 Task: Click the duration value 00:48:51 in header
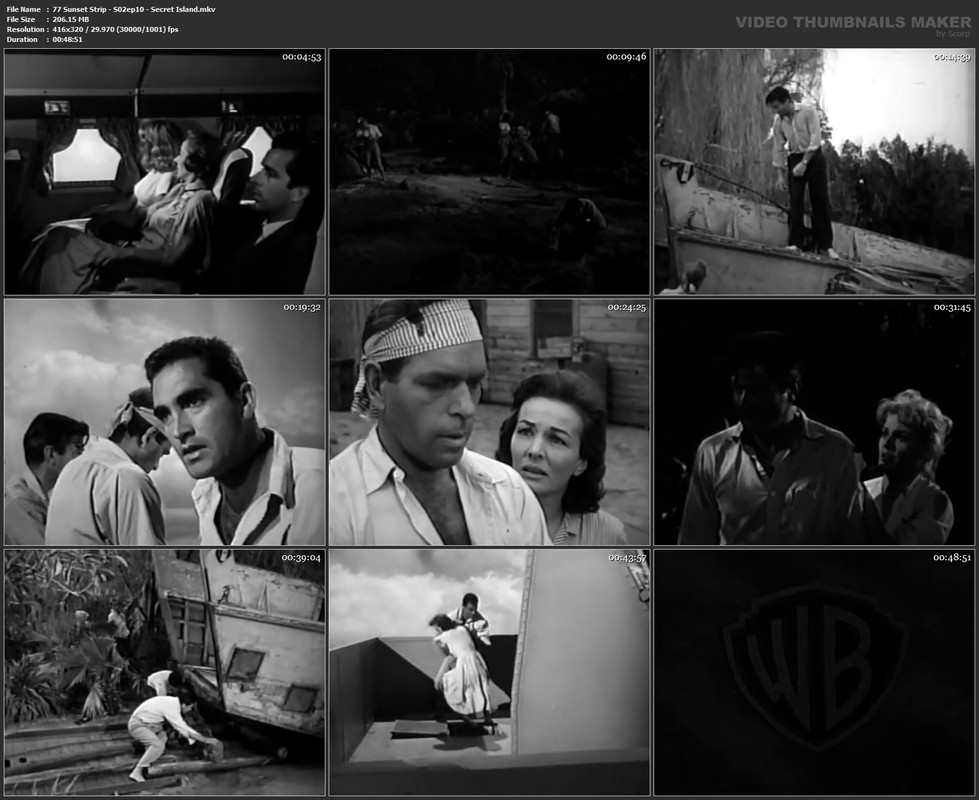tap(67, 39)
